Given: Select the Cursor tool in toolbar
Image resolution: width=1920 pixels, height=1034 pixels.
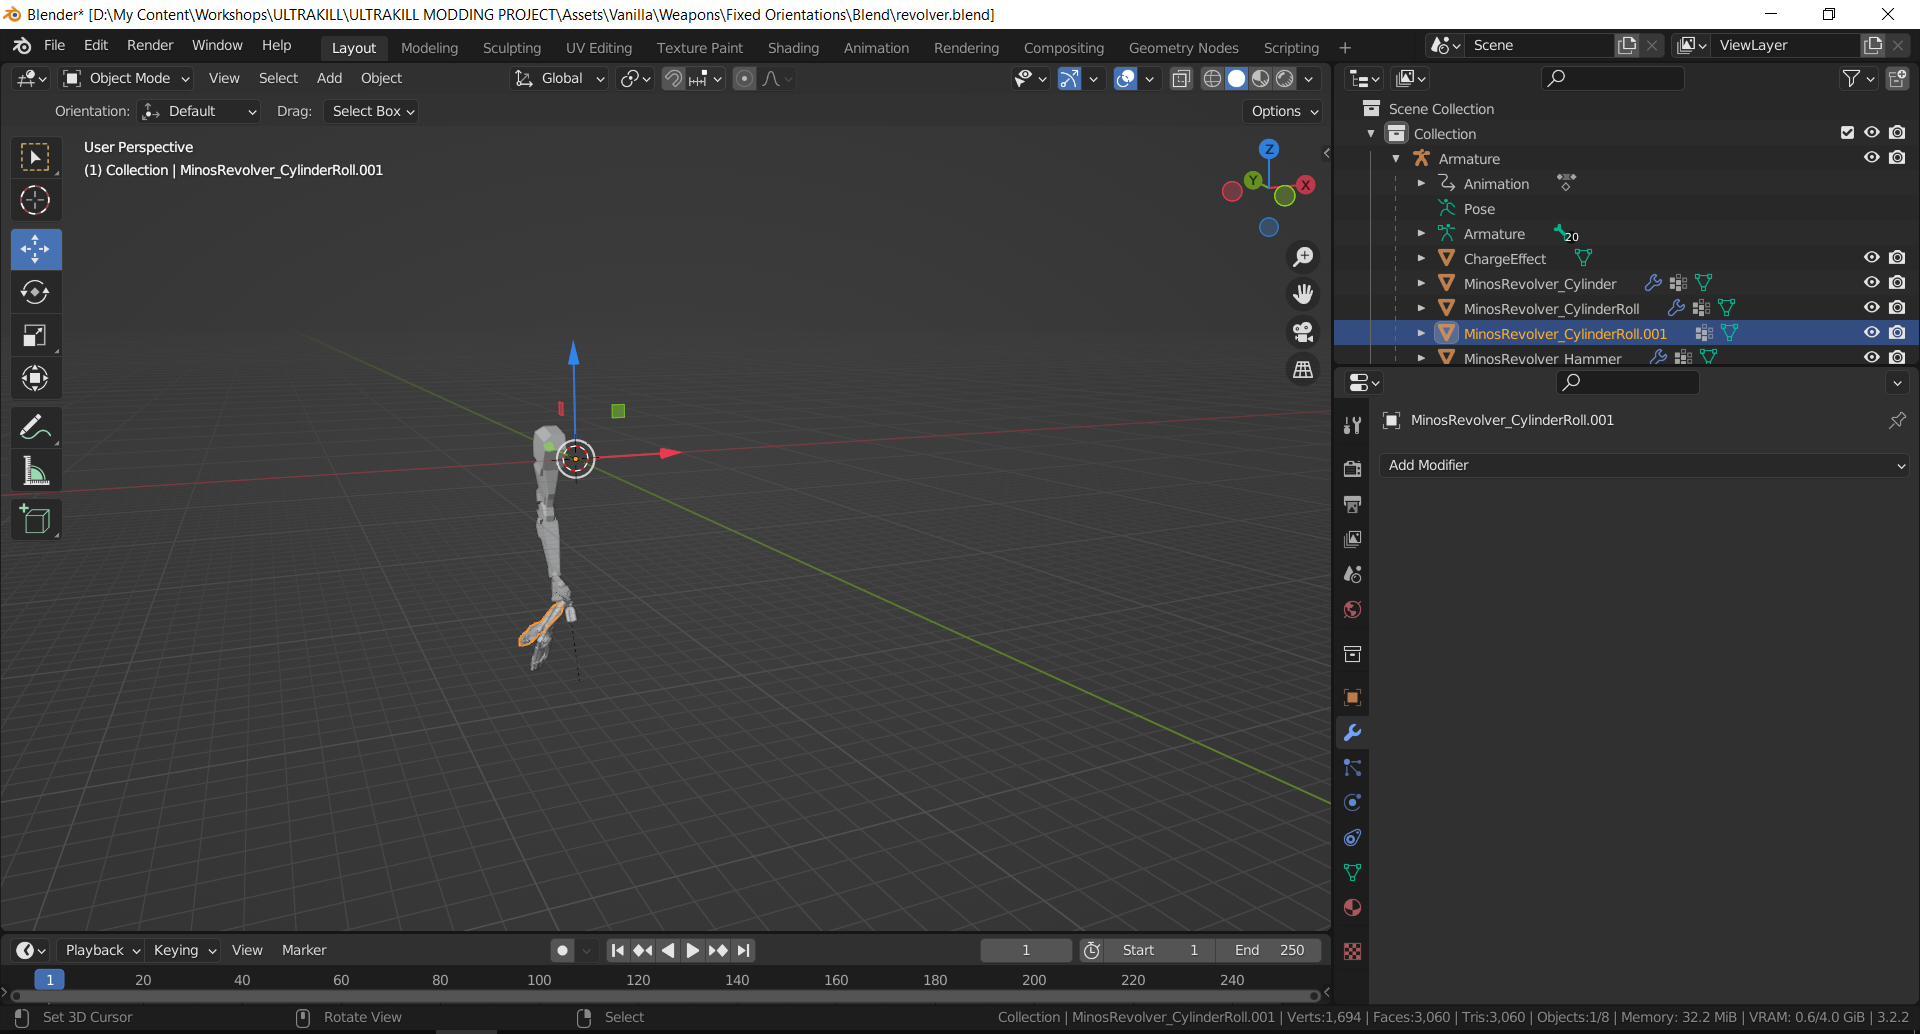Looking at the screenshot, I should point(35,201).
